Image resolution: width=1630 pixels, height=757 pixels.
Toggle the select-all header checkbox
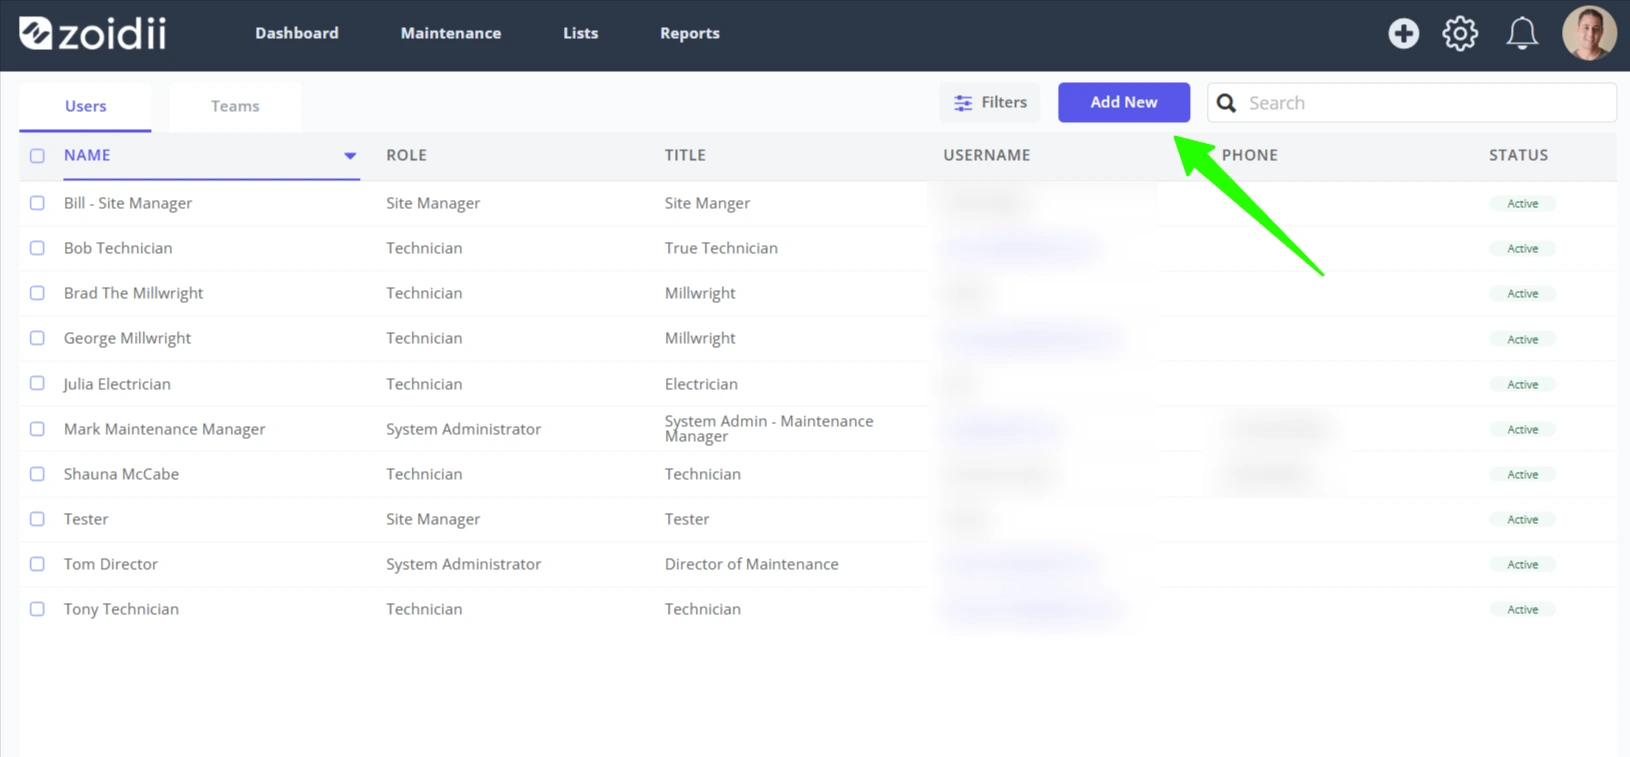tap(37, 156)
